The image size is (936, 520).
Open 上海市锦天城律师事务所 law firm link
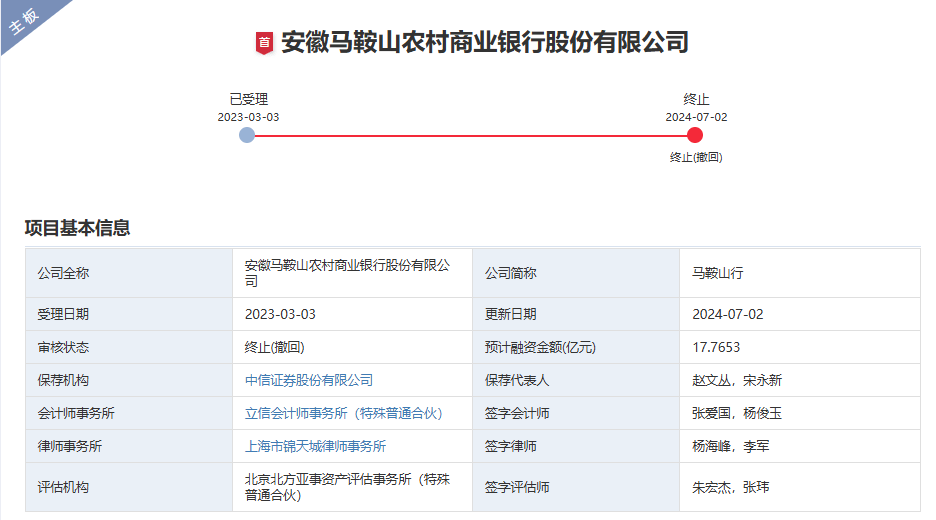pos(315,446)
